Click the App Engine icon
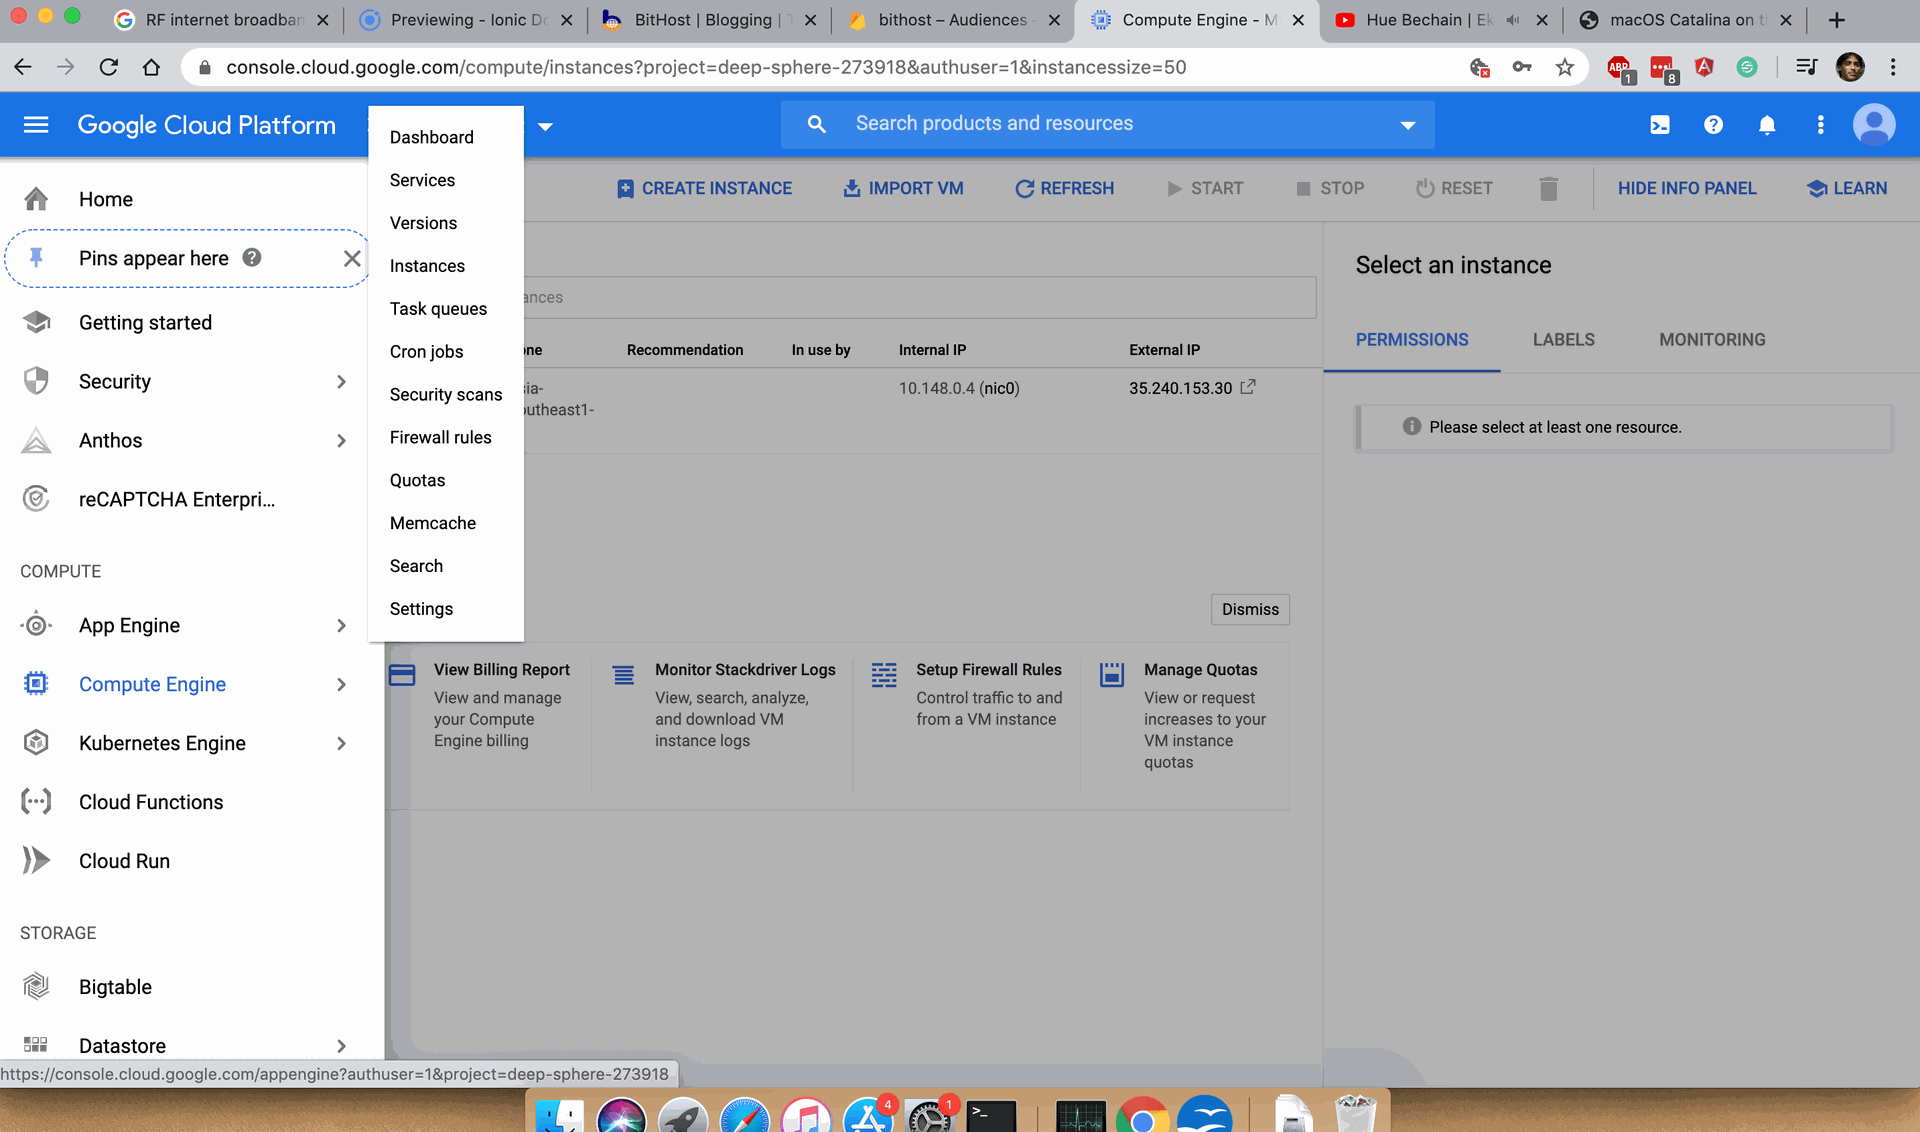The height and width of the screenshot is (1132, 1920). coord(36,625)
